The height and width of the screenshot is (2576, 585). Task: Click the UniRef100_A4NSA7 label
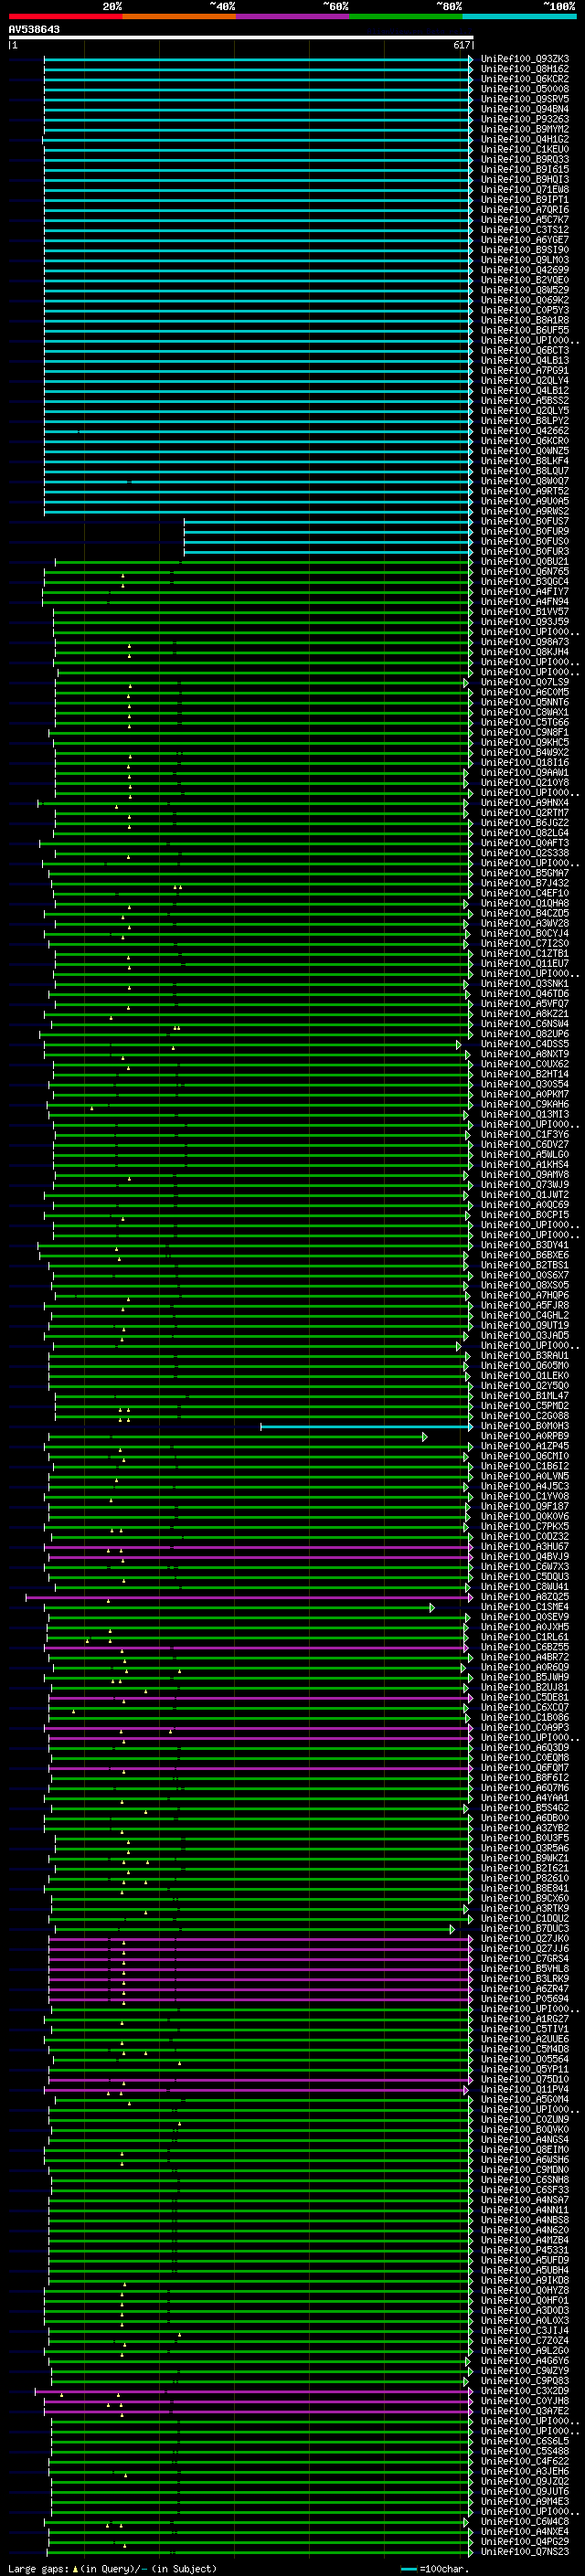pos(525,2200)
